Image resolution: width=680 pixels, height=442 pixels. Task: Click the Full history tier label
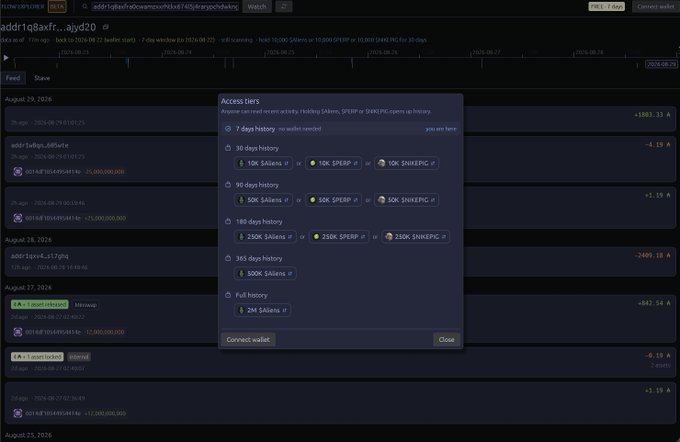tap(252, 295)
